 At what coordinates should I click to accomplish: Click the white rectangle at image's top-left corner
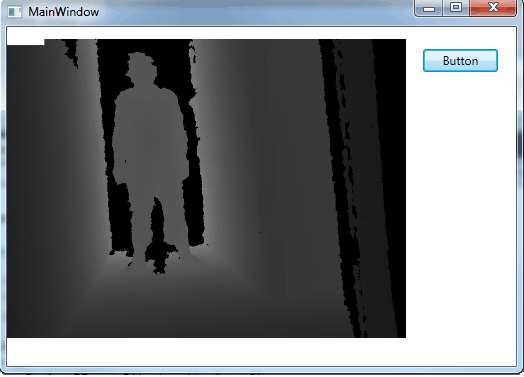(x=25, y=42)
